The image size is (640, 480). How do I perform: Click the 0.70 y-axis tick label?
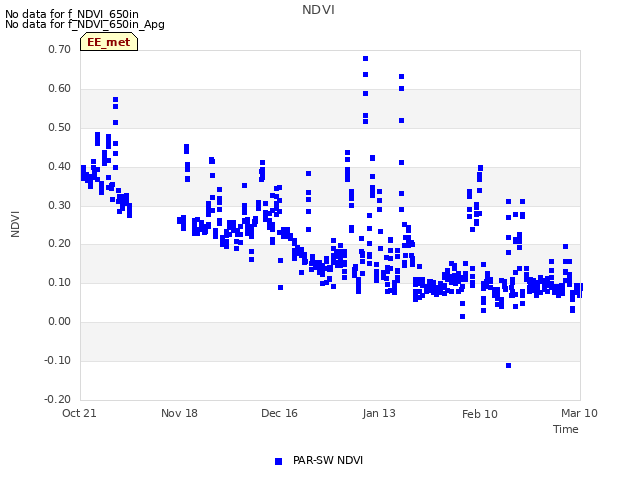point(59,49)
